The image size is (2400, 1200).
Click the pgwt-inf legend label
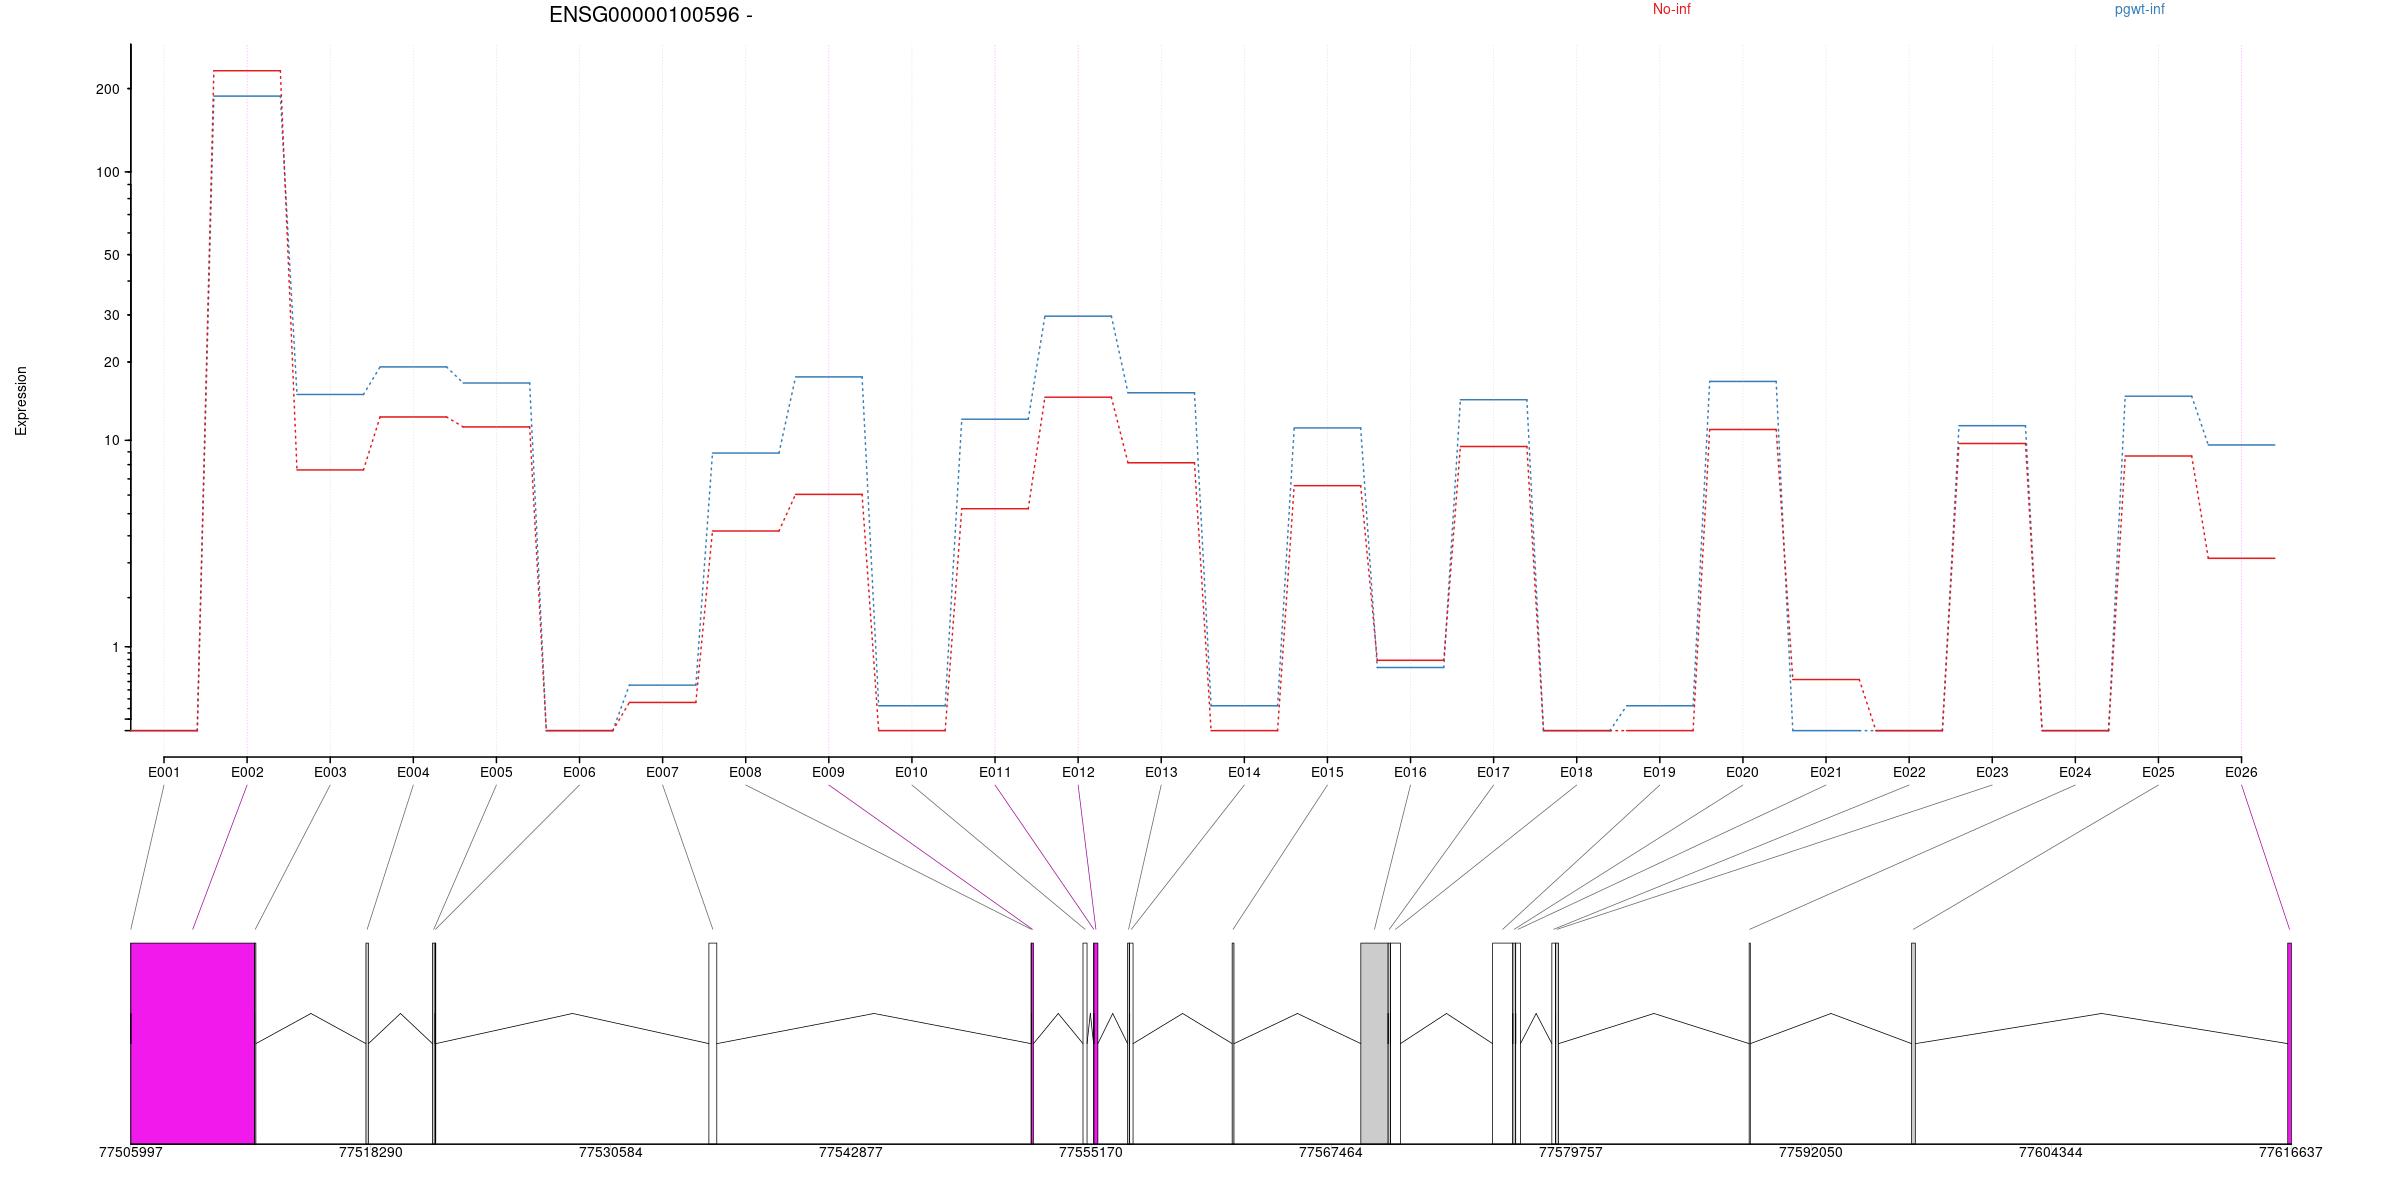click(x=2139, y=9)
